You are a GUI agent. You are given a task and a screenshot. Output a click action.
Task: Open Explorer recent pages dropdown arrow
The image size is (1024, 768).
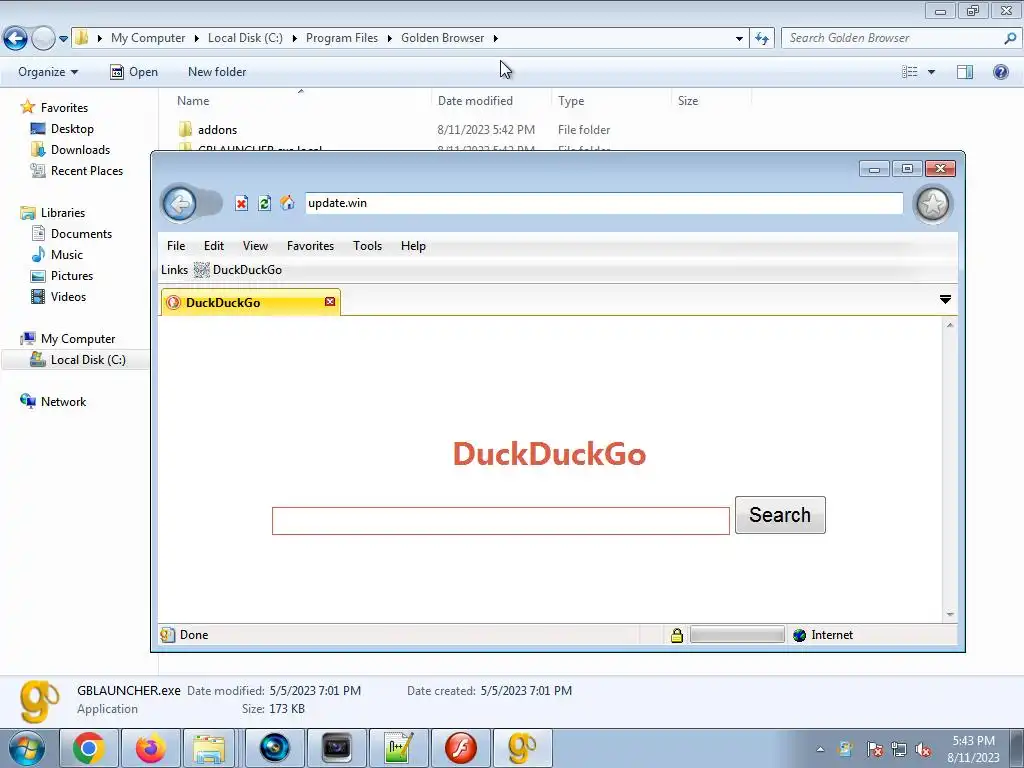[63, 39]
